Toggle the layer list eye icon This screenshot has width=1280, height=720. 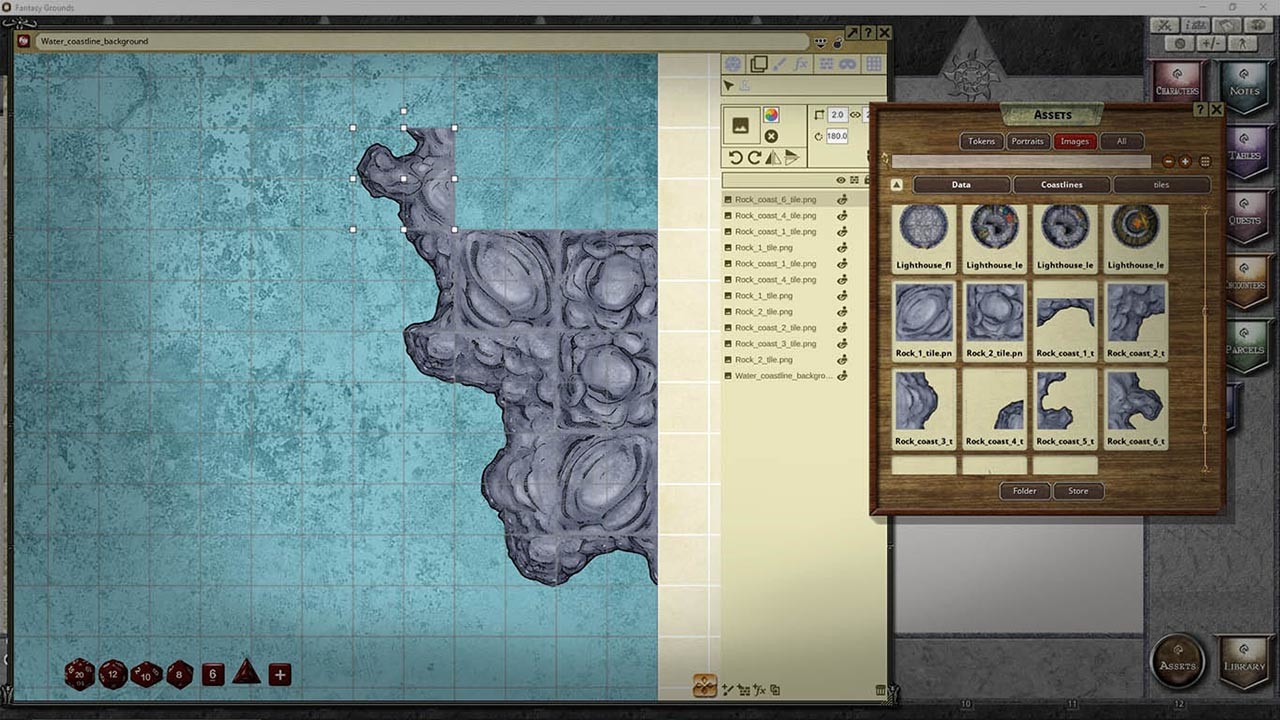(840, 178)
